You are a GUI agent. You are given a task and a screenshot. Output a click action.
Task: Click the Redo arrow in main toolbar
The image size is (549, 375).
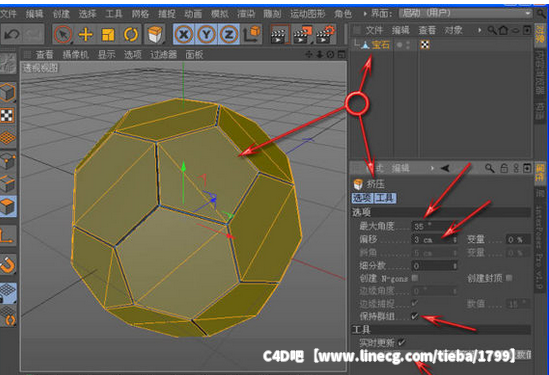point(33,34)
